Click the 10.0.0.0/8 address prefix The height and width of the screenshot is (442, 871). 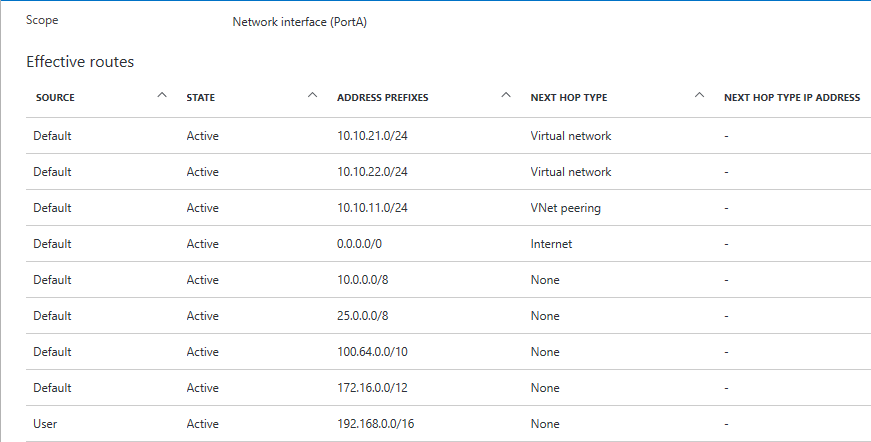(364, 280)
